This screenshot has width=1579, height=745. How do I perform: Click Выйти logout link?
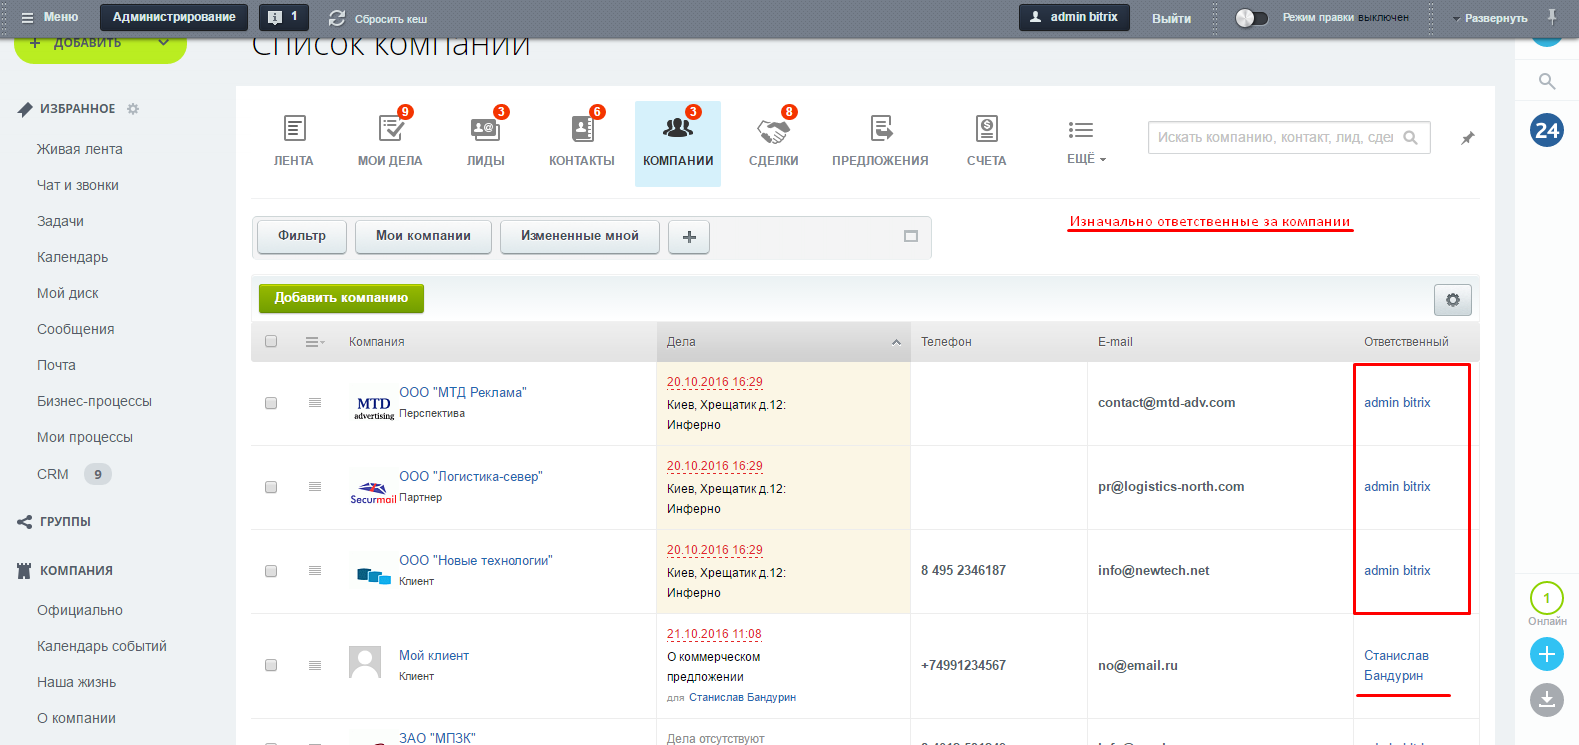click(1171, 18)
